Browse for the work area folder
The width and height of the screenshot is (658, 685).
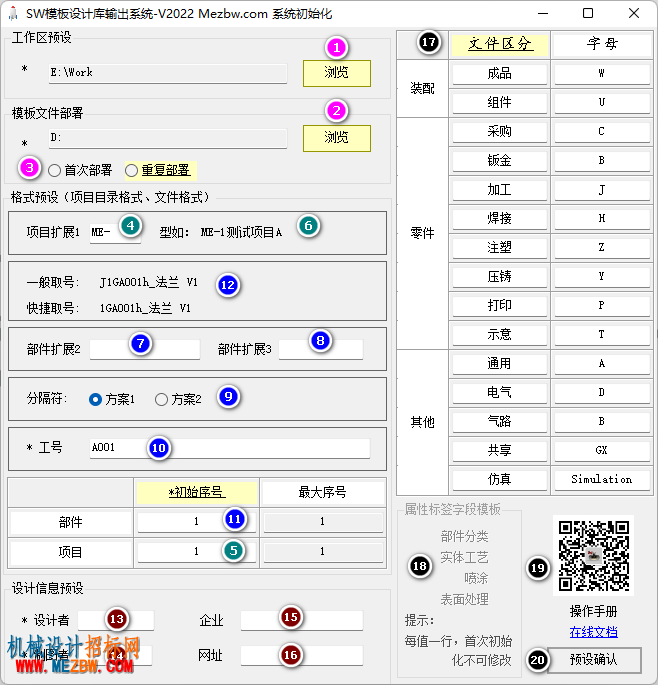337,73
